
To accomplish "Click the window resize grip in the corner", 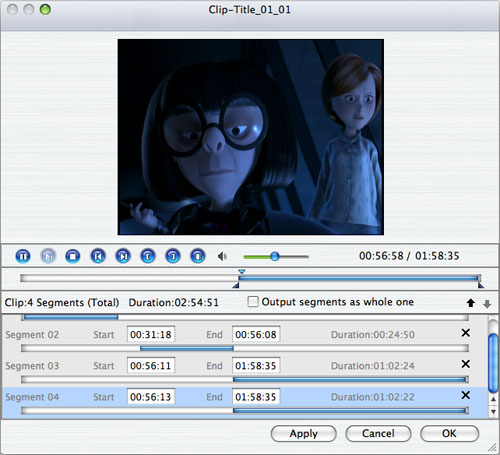I will 492,448.
